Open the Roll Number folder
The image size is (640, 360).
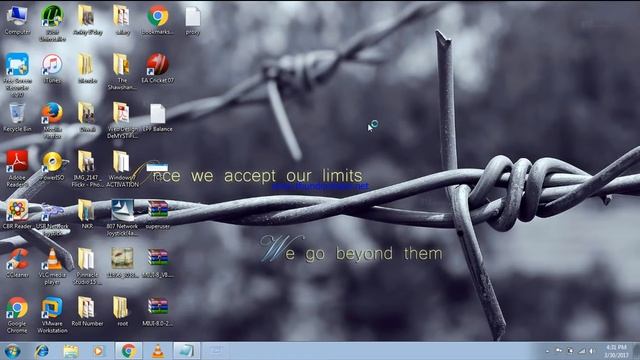[x=87, y=311]
